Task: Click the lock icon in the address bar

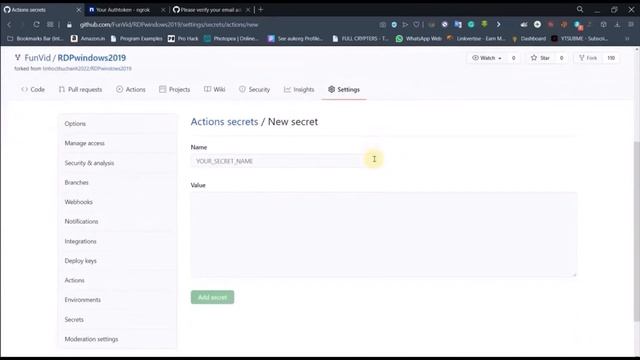Action: [69, 24]
